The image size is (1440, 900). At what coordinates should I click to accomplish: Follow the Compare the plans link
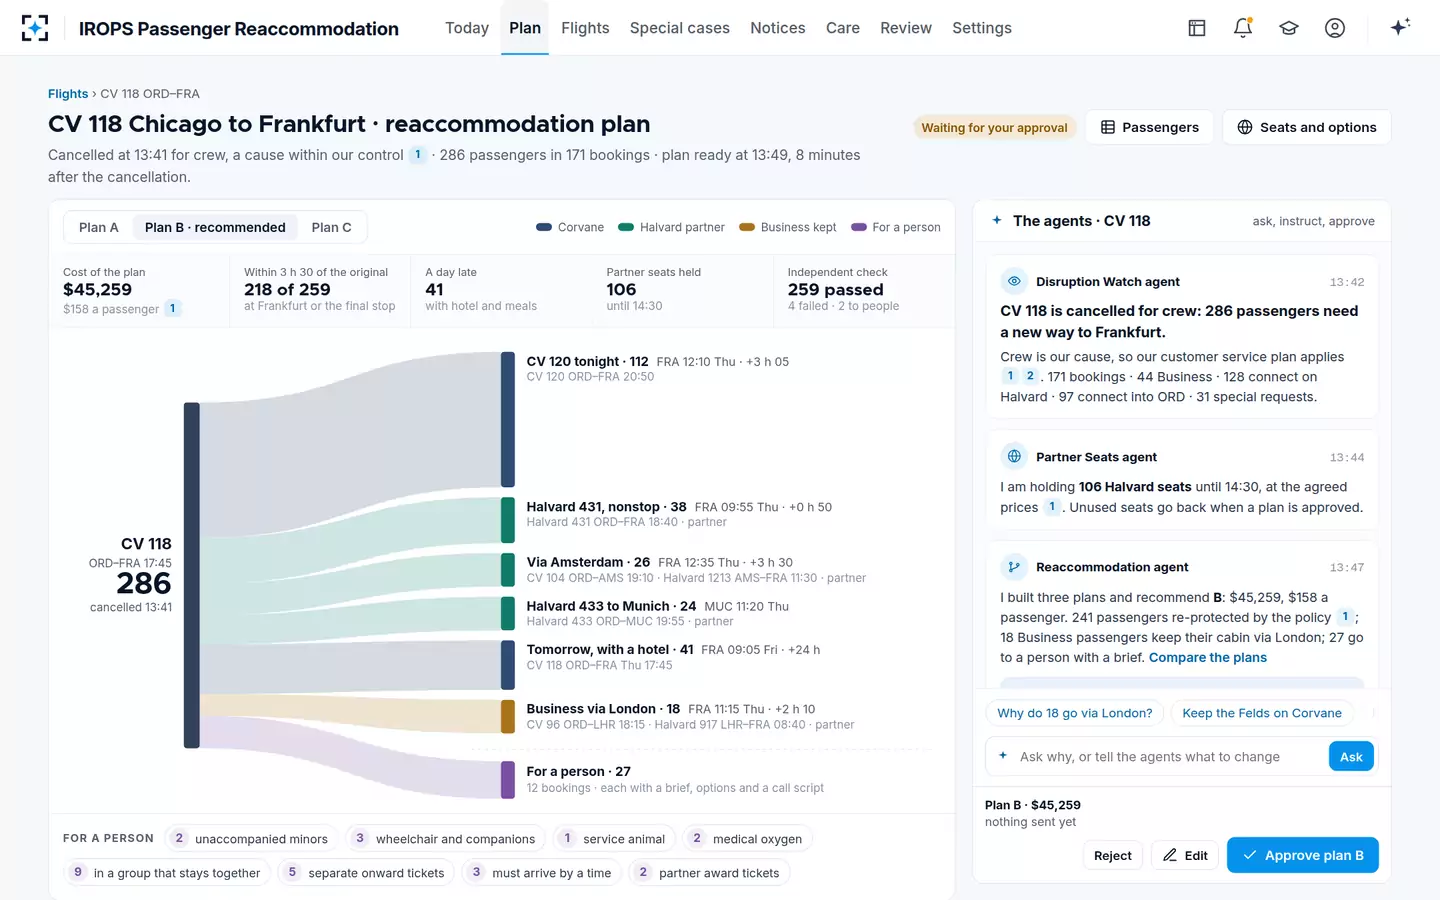pyautogui.click(x=1208, y=658)
